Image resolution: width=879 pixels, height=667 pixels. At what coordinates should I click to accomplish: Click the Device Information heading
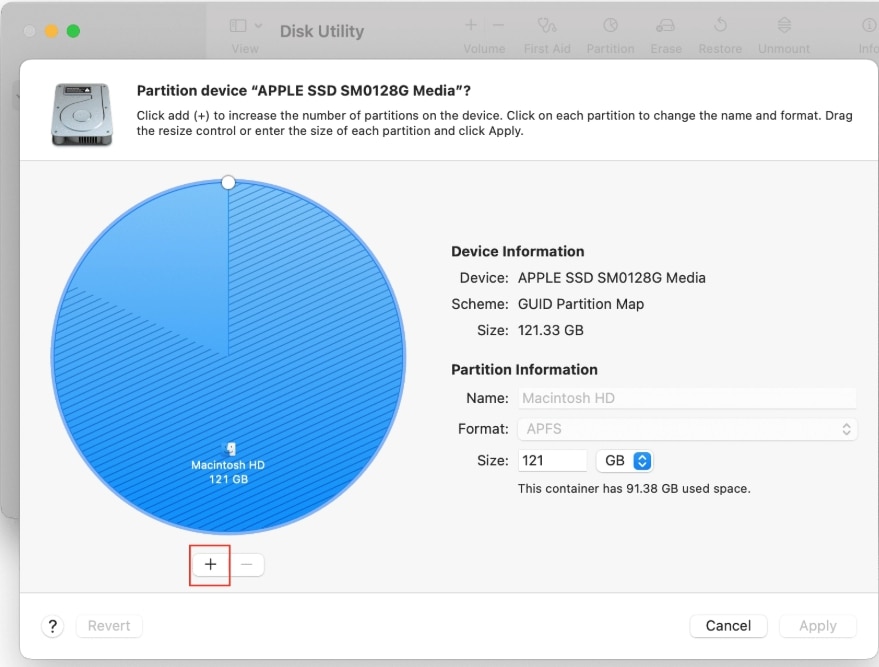(x=517, y=252)
